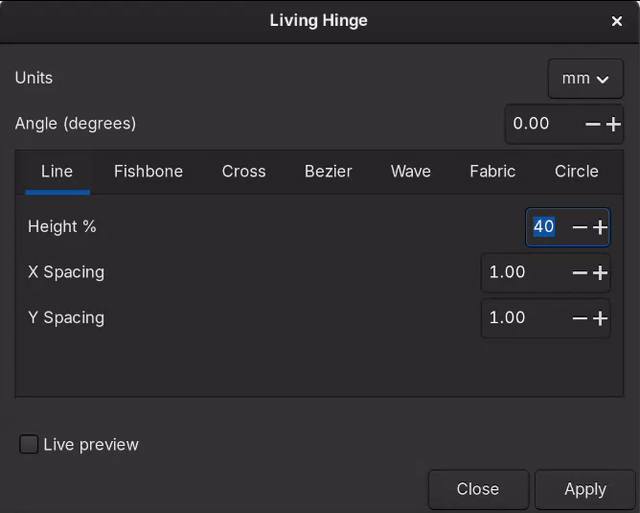The image size is (640, 513).
Task: Switch to the Cross tab
Action: (244, 172)
